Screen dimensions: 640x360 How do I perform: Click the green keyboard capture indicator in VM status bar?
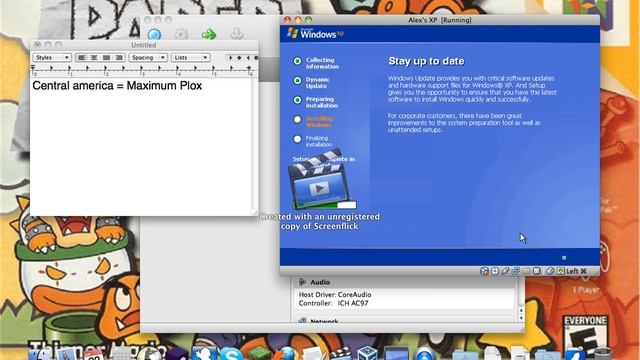pyautogui.click(x=561, y=271)
